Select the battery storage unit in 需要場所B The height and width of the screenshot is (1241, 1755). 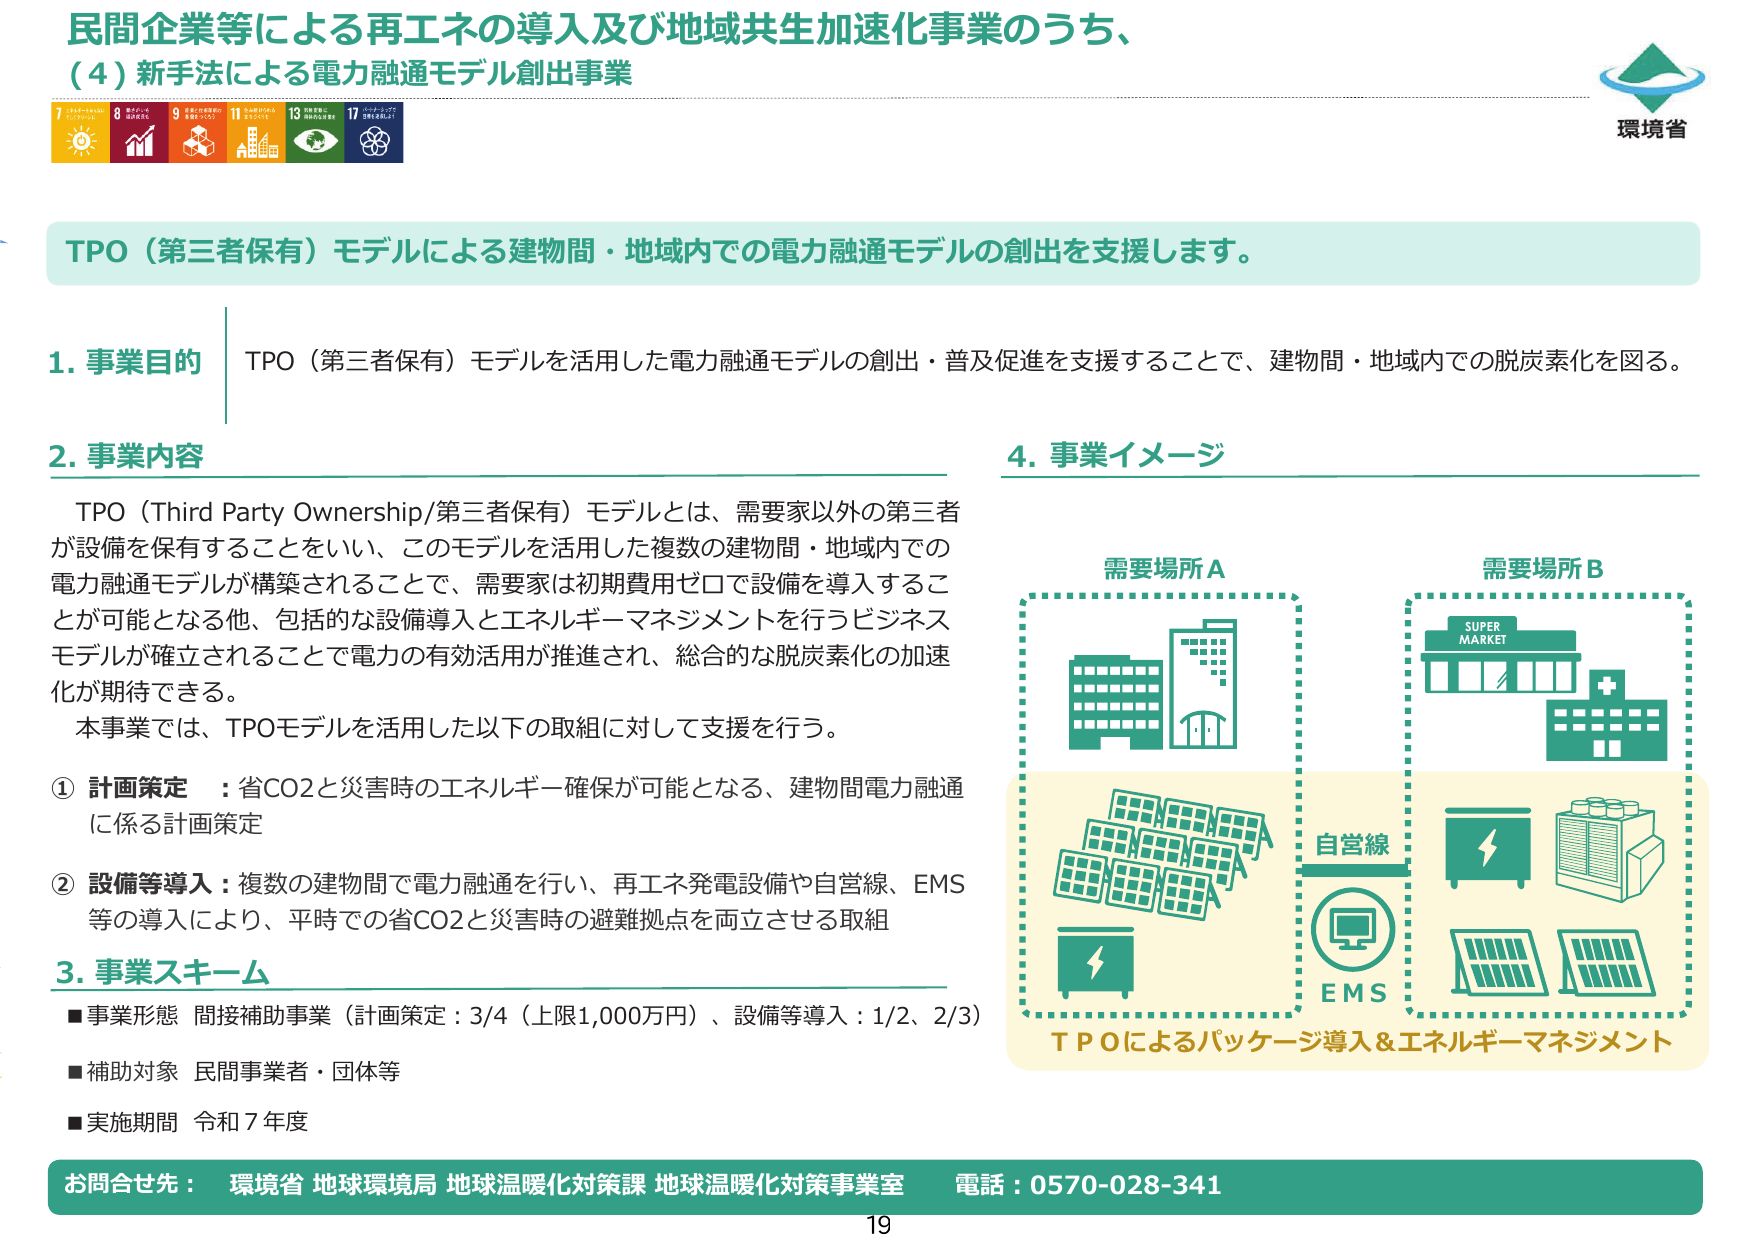(1488, 848)
